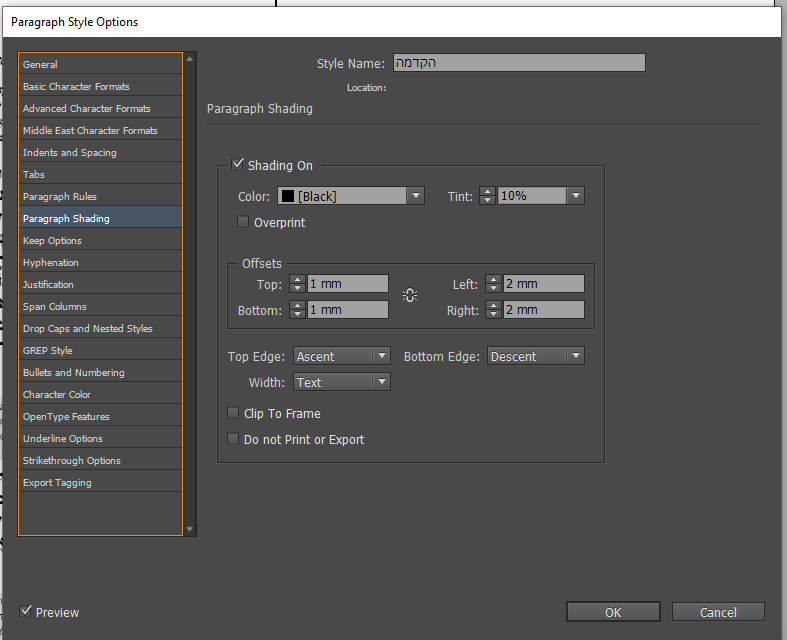
Task: Check the Clip To Frame option
Action: [232, 413]
